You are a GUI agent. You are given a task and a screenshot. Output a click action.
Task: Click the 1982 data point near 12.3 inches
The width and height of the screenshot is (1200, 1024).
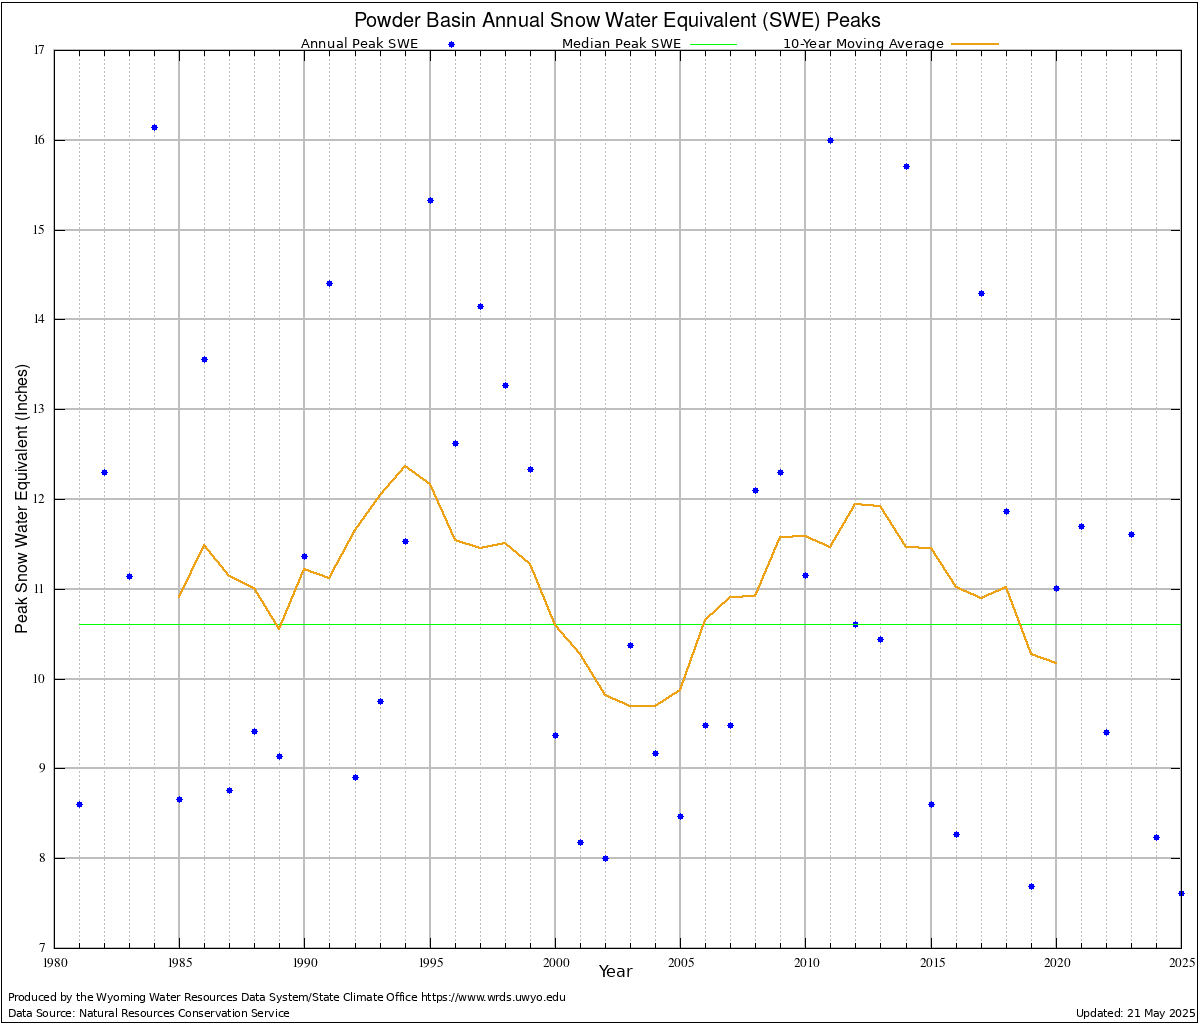tap(104, 472)
